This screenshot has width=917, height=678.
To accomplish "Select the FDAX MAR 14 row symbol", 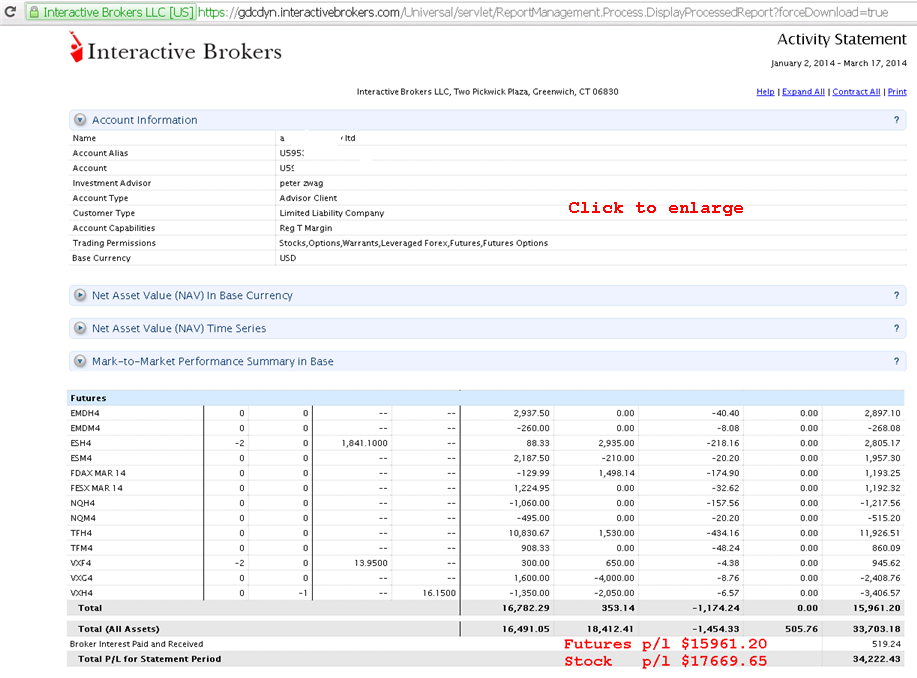I will [x=98, y=473].
